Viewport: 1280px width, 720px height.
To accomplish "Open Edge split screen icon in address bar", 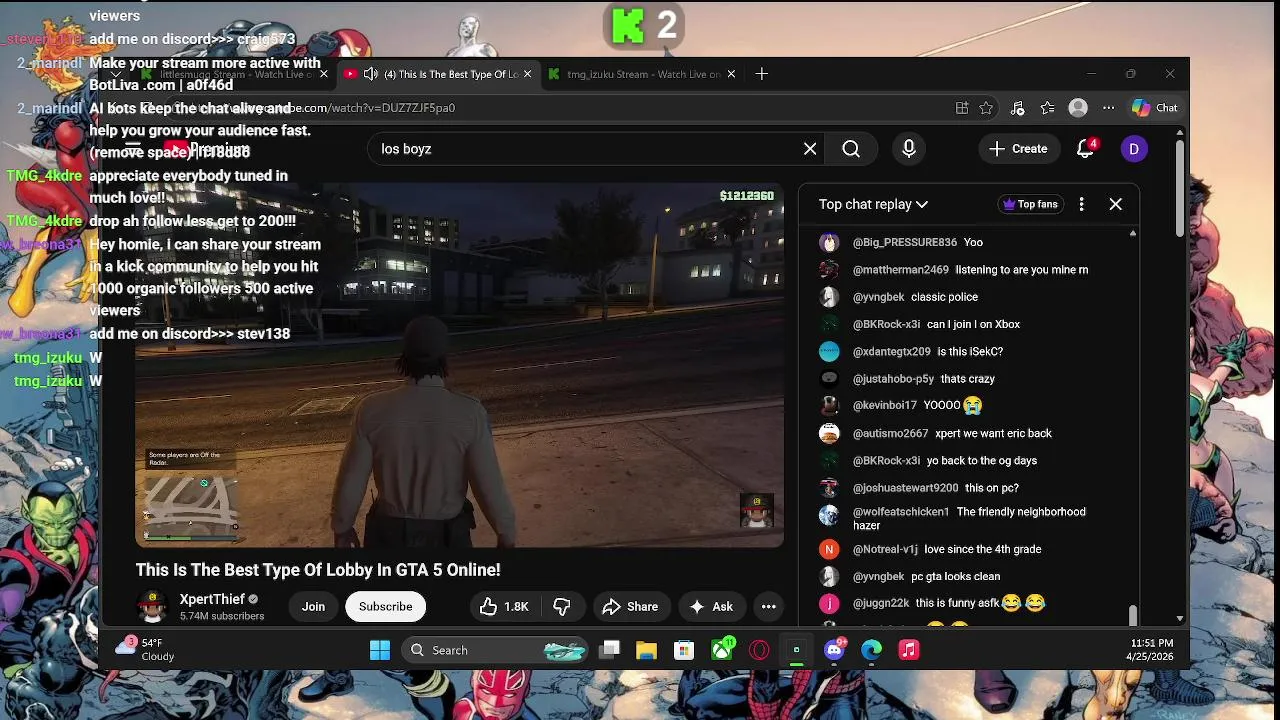I will point(962,108).
